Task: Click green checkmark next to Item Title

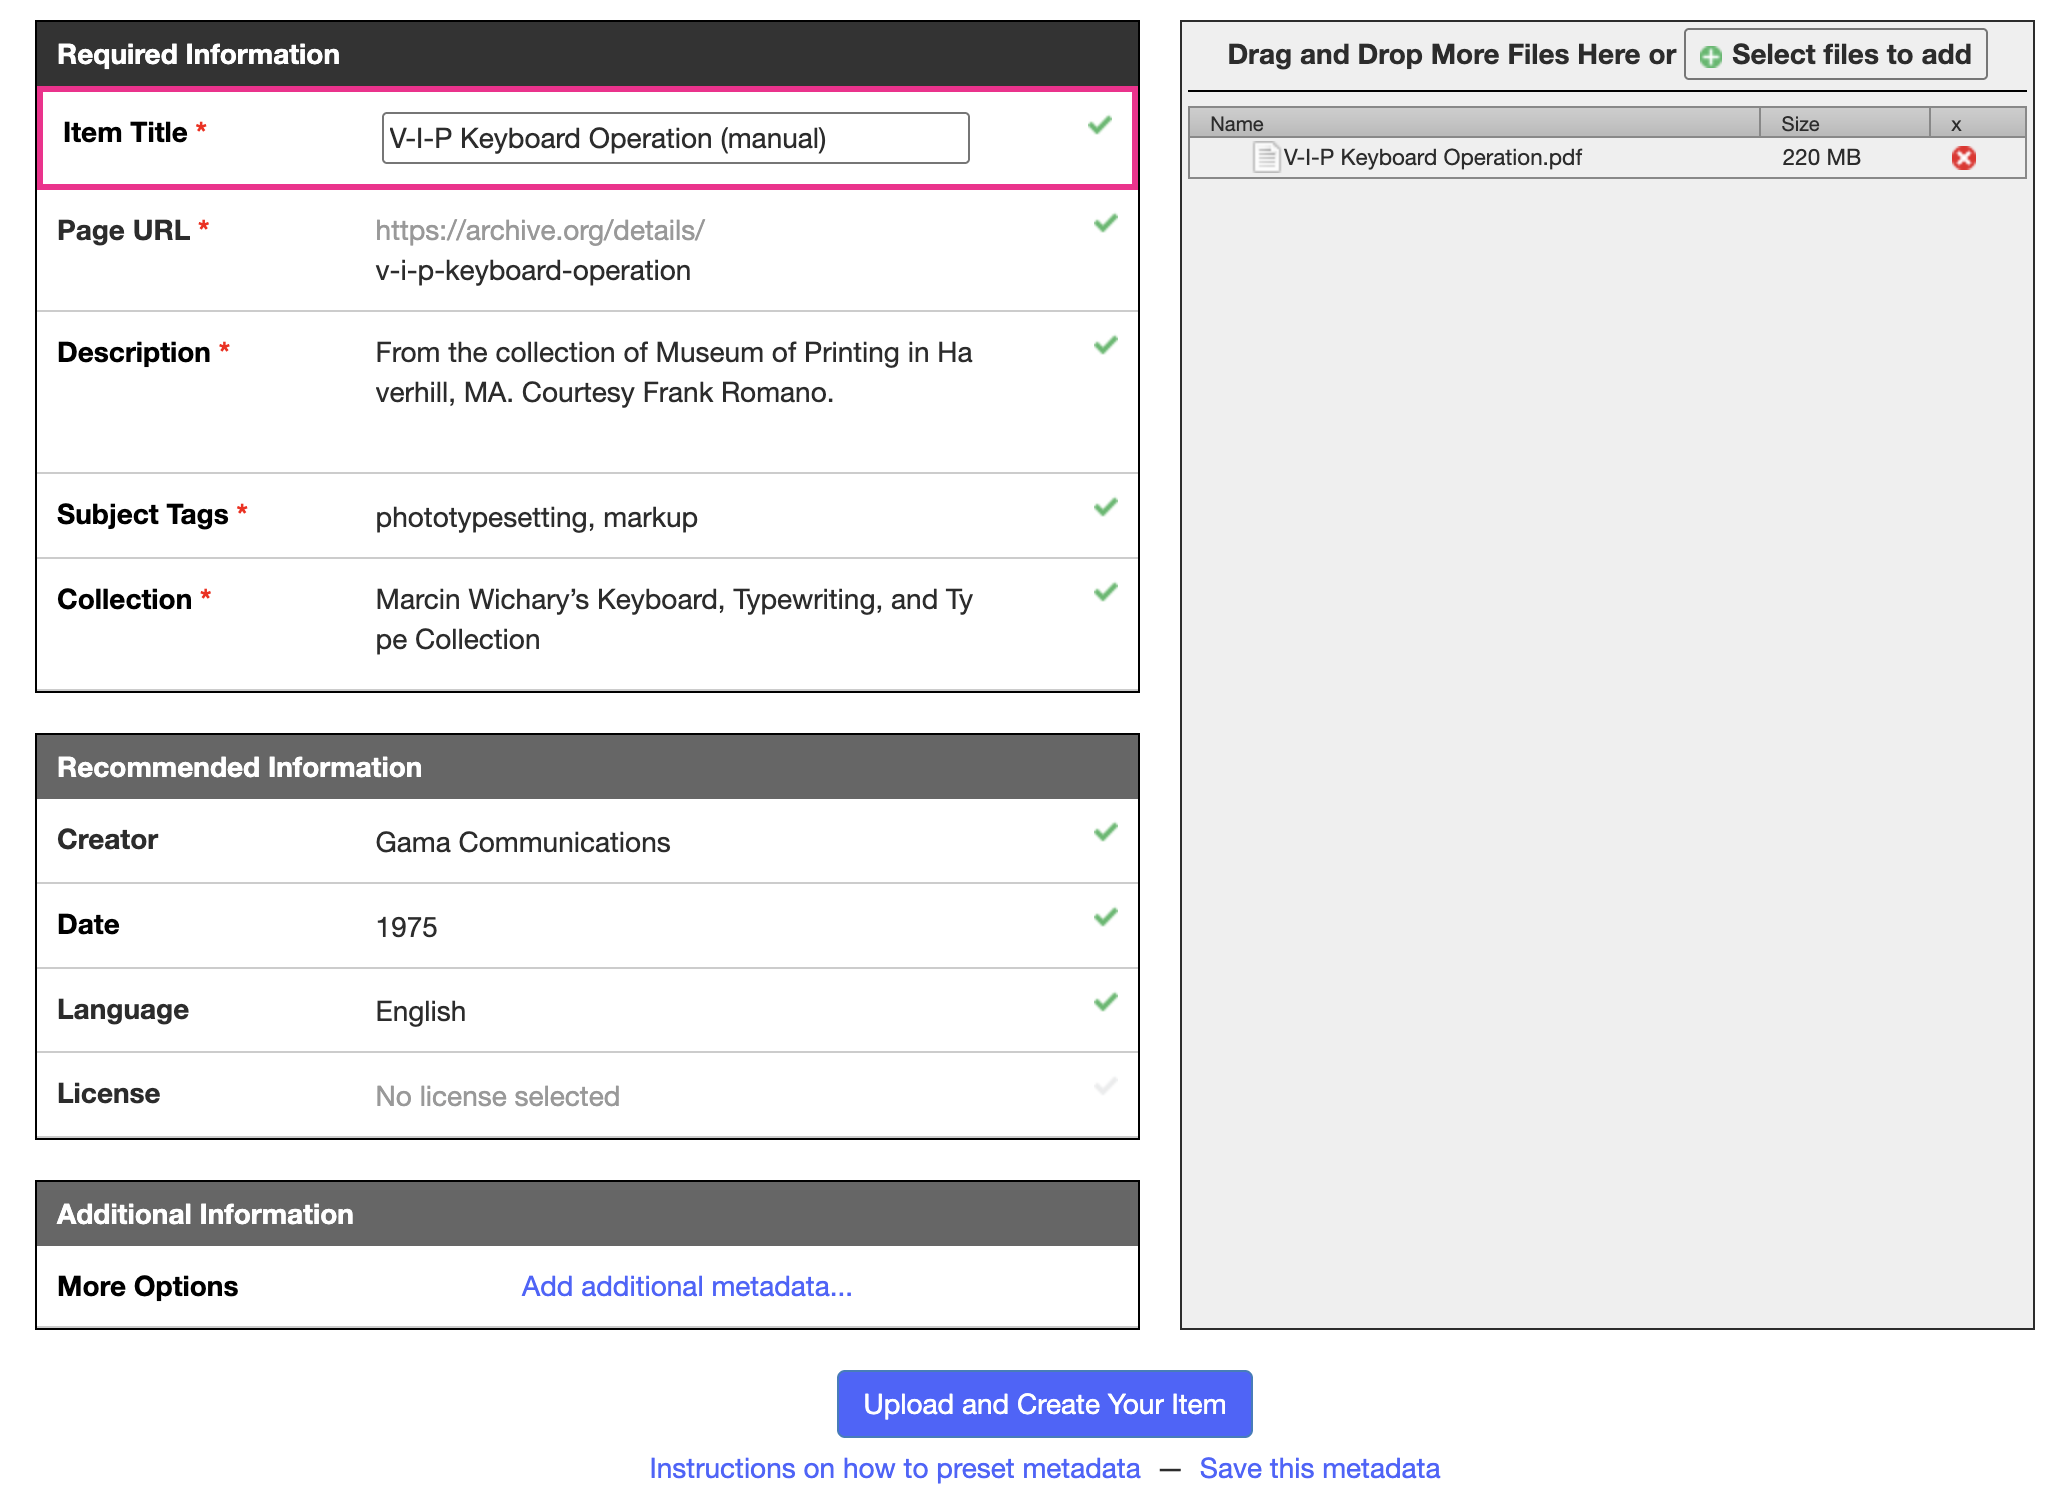Action: [1099, 125]
